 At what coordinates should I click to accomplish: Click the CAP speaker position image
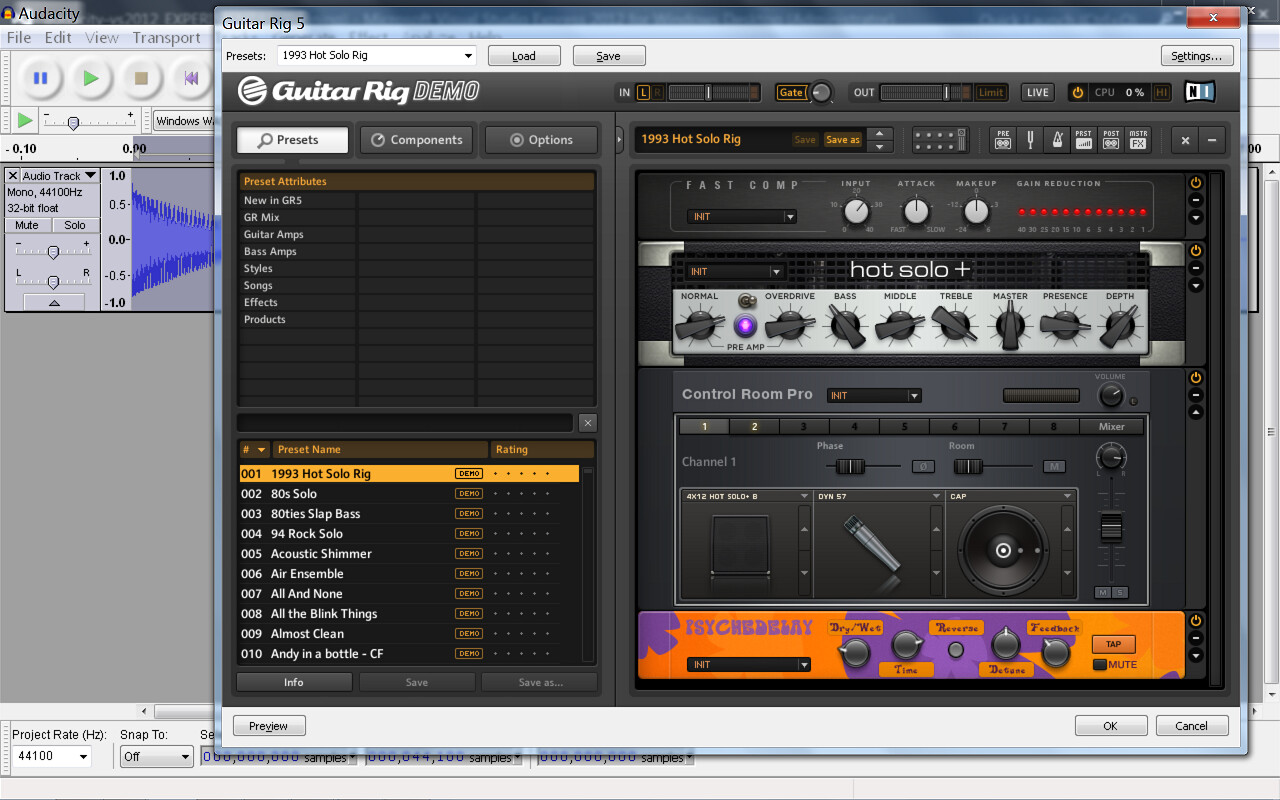1003,550
